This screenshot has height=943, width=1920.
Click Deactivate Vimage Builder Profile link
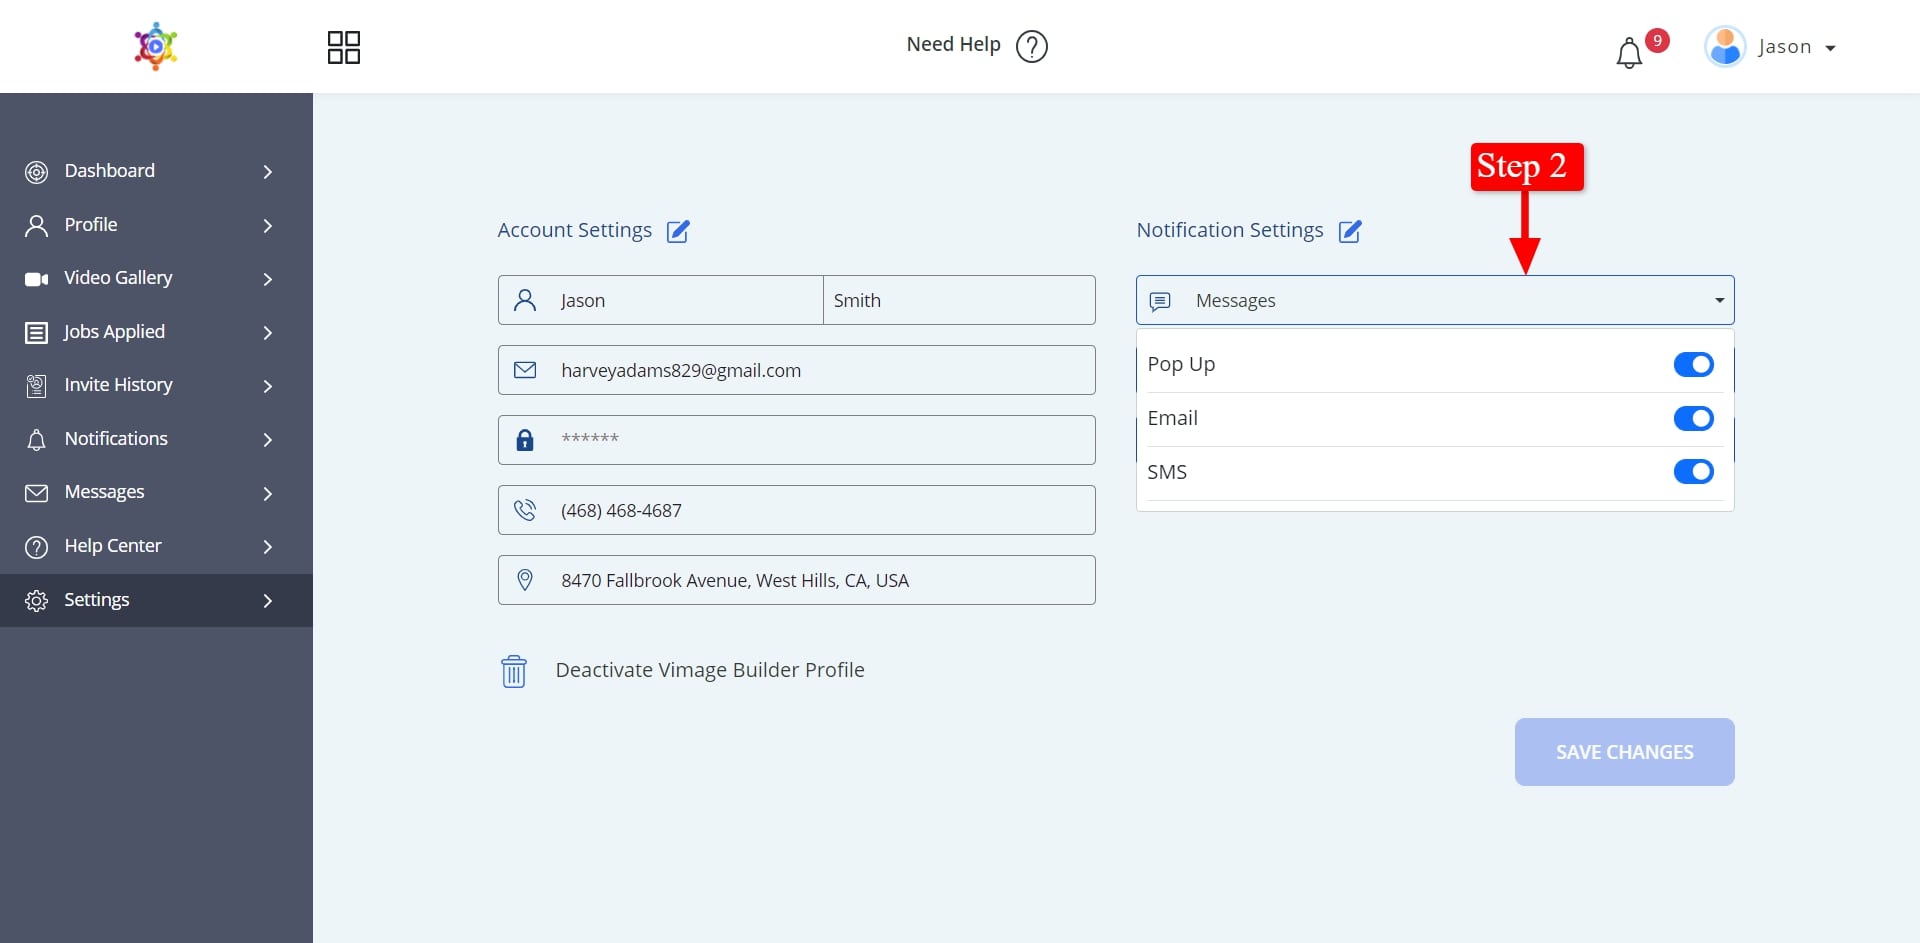[709, 670]
